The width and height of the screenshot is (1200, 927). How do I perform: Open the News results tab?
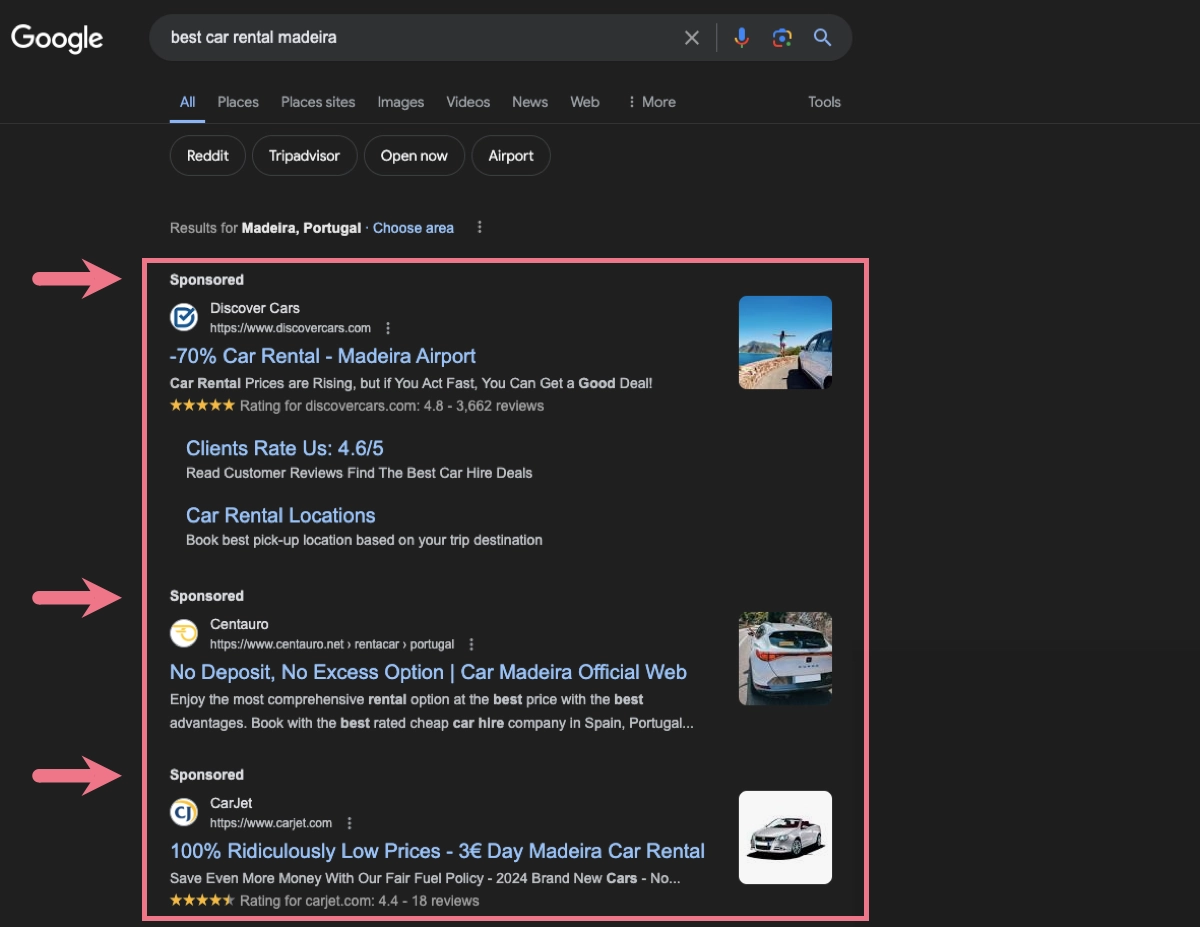click(529, 102)
